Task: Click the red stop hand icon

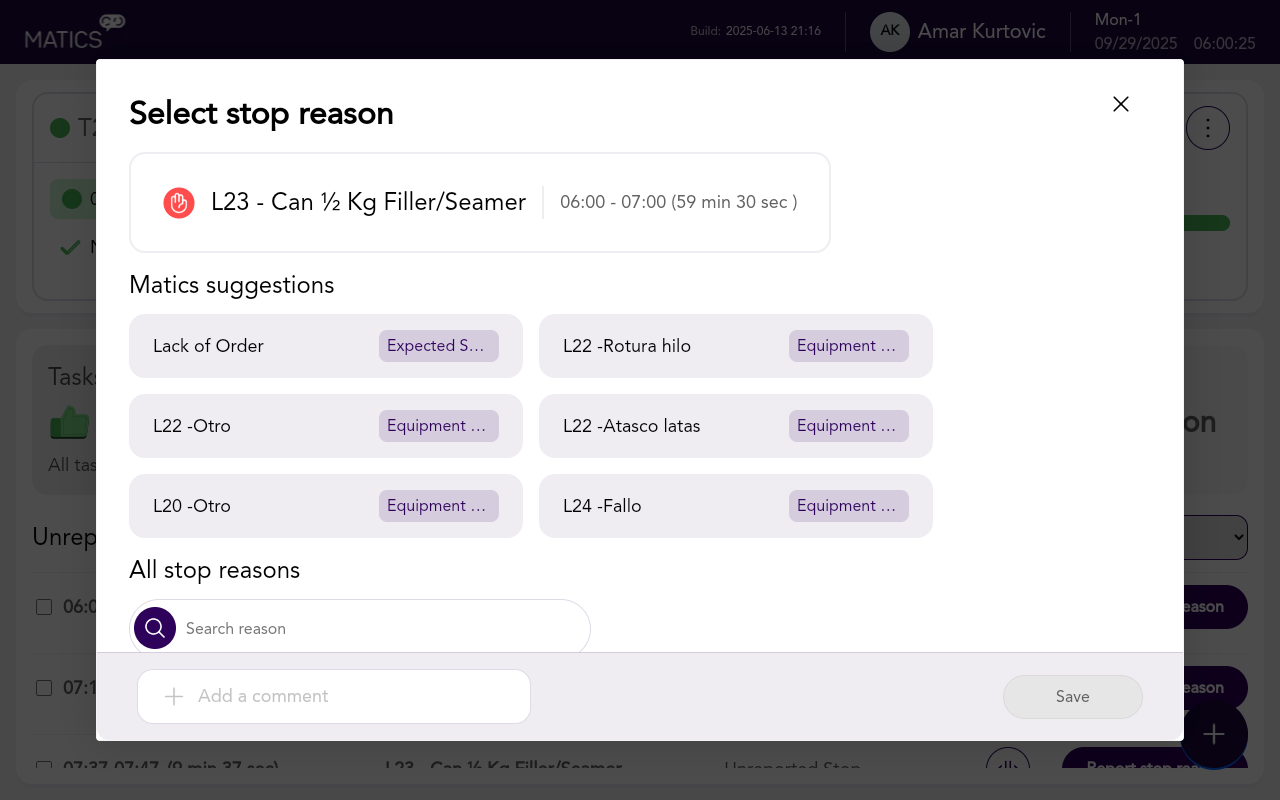Action: click(x=179, y=203)
